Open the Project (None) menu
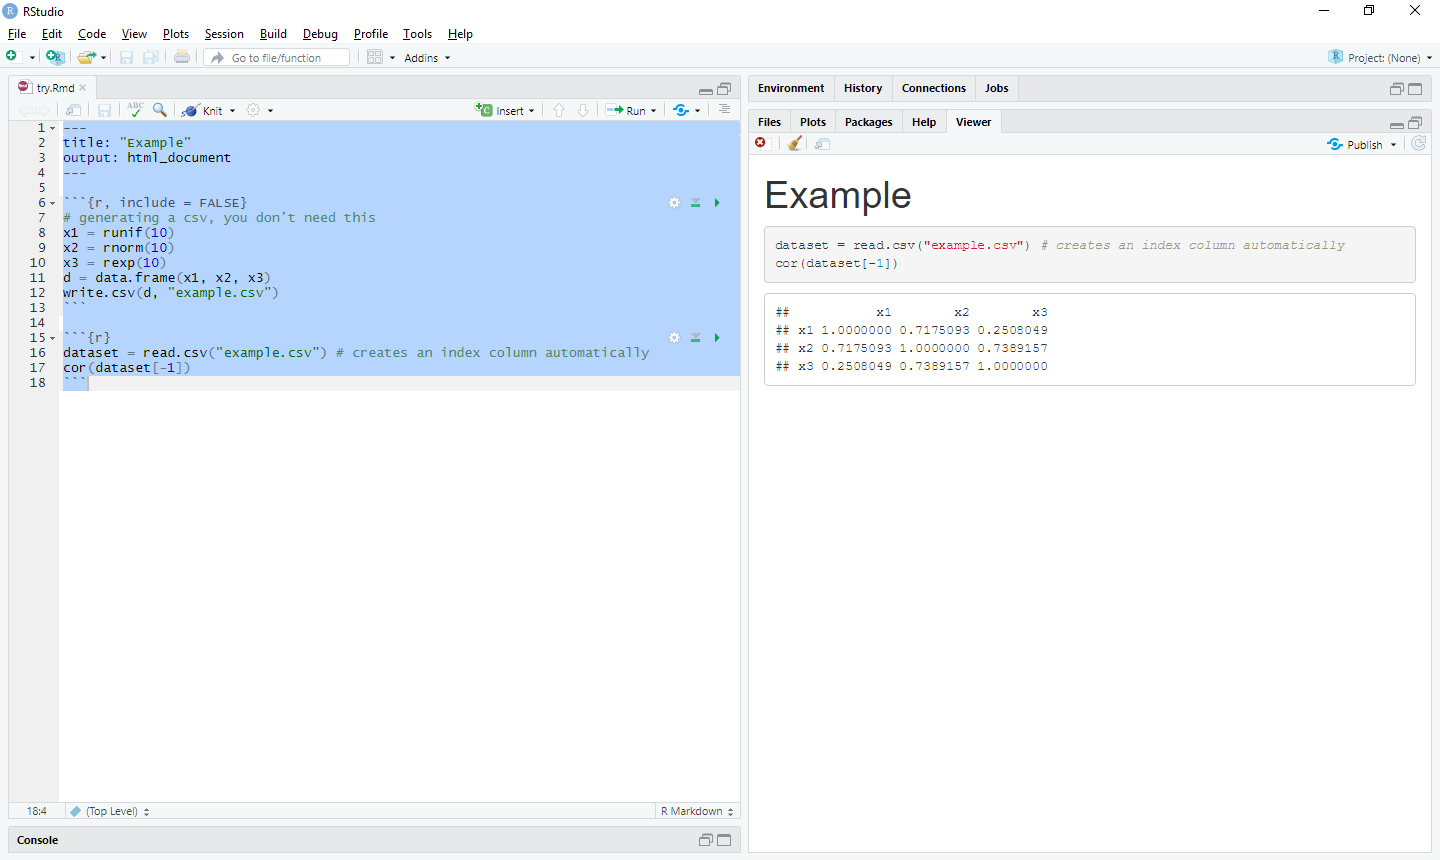Screen dimensions: 1440x860 [1380, 58]
